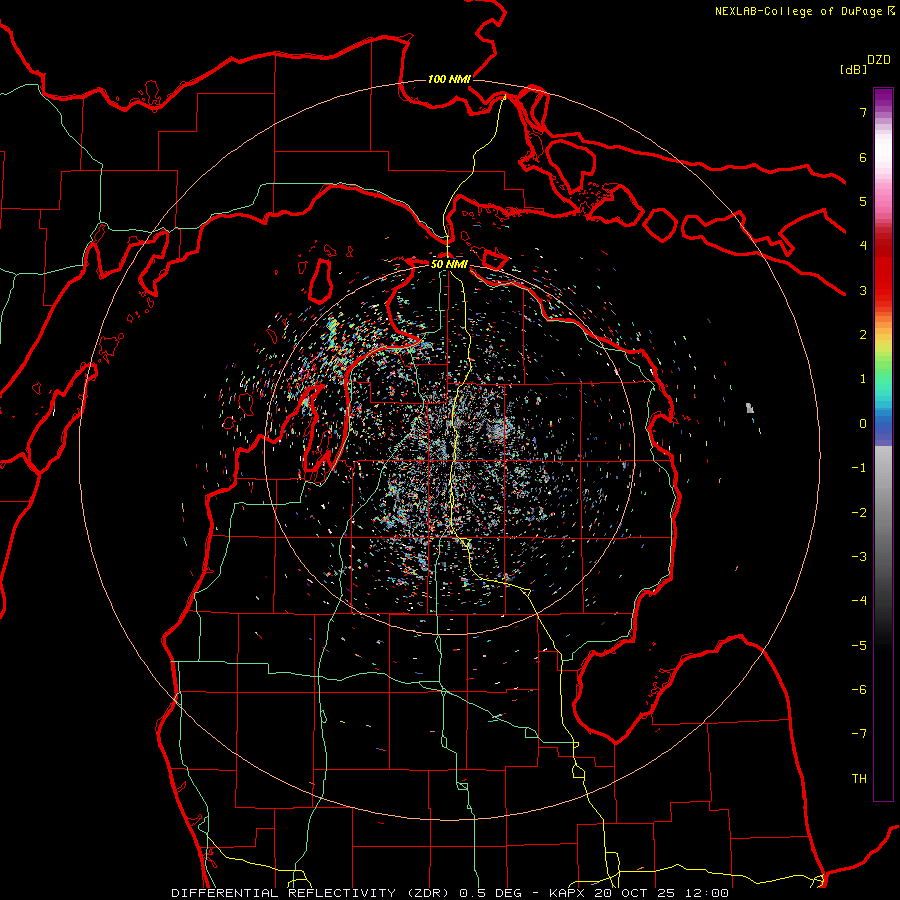The height and width of the screenshot is (900, 900).
Task: Click the Differential Reflectivity (ZDR) caption text
Action: pyautogui.click(x=313, y=893)
